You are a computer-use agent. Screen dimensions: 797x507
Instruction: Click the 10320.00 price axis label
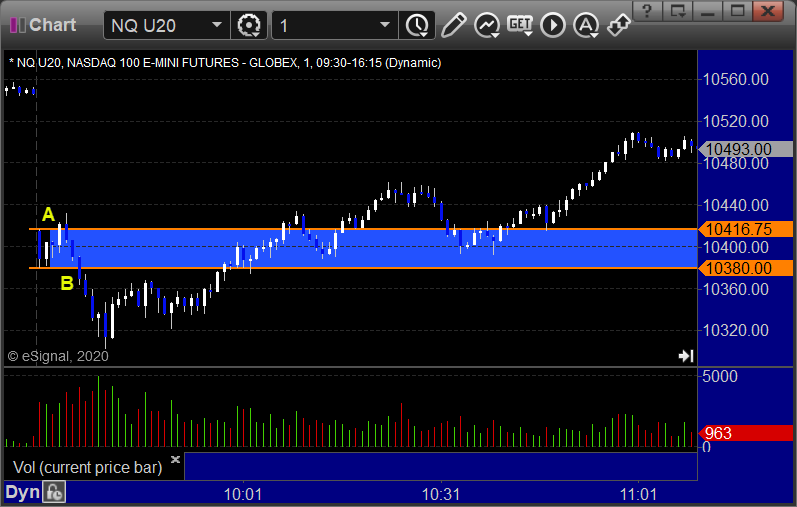735,331
